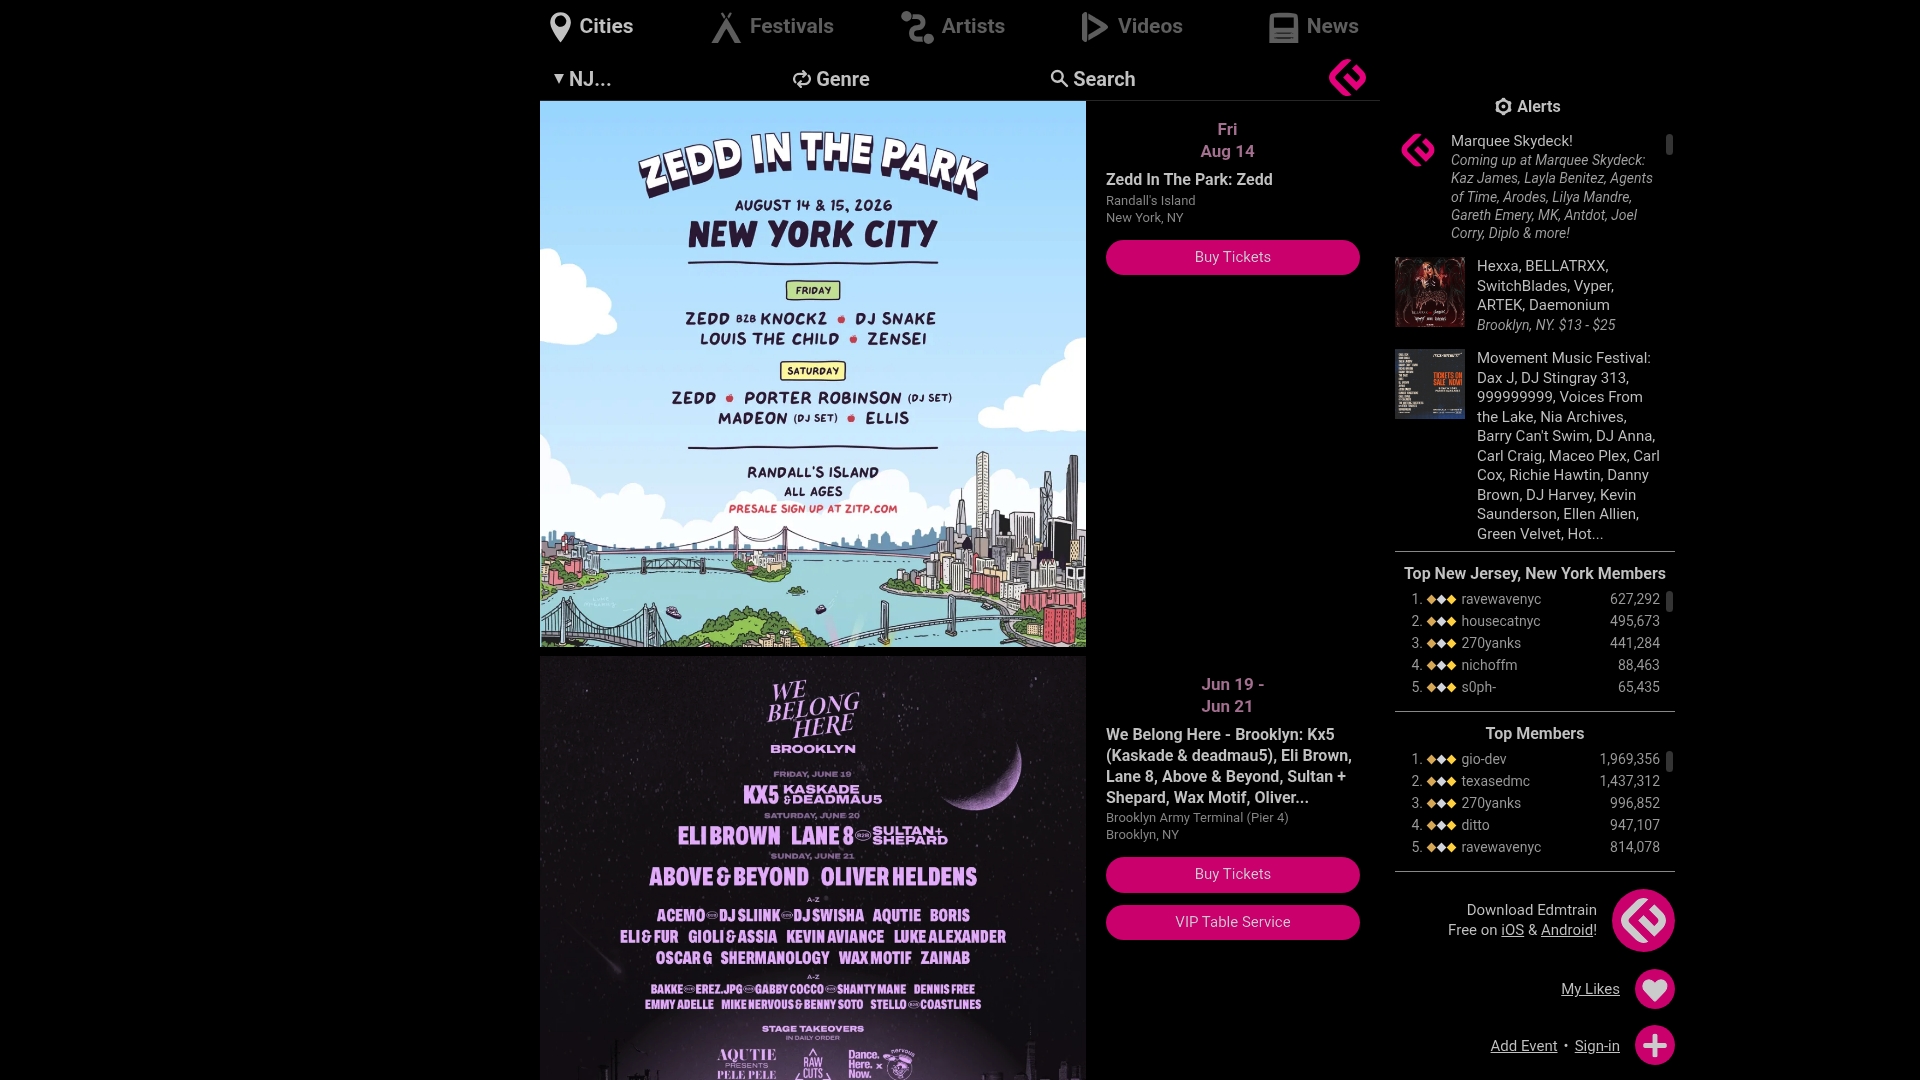The image size is (1920, 1080).
Task: Buy Tickets for Zedd In The Park
Action: pyautogui.click(x=1232, y=257)
